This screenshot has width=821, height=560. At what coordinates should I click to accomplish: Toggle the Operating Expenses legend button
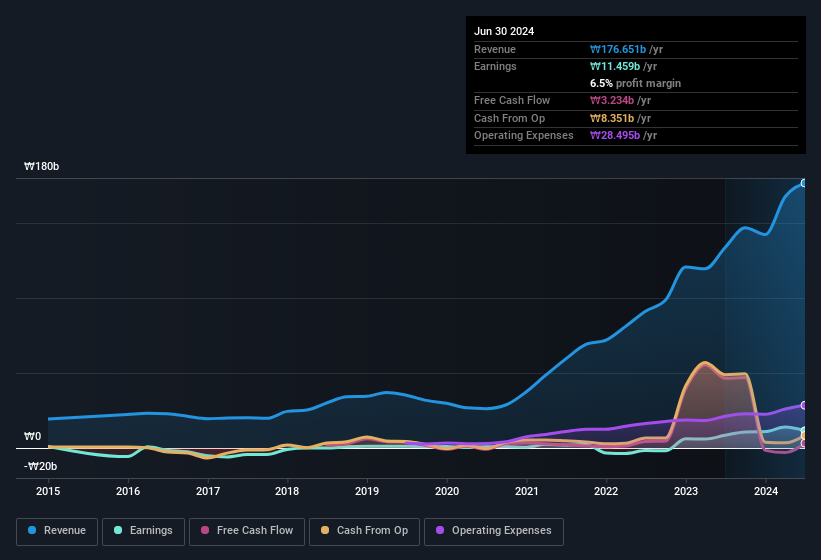(494, 531)
